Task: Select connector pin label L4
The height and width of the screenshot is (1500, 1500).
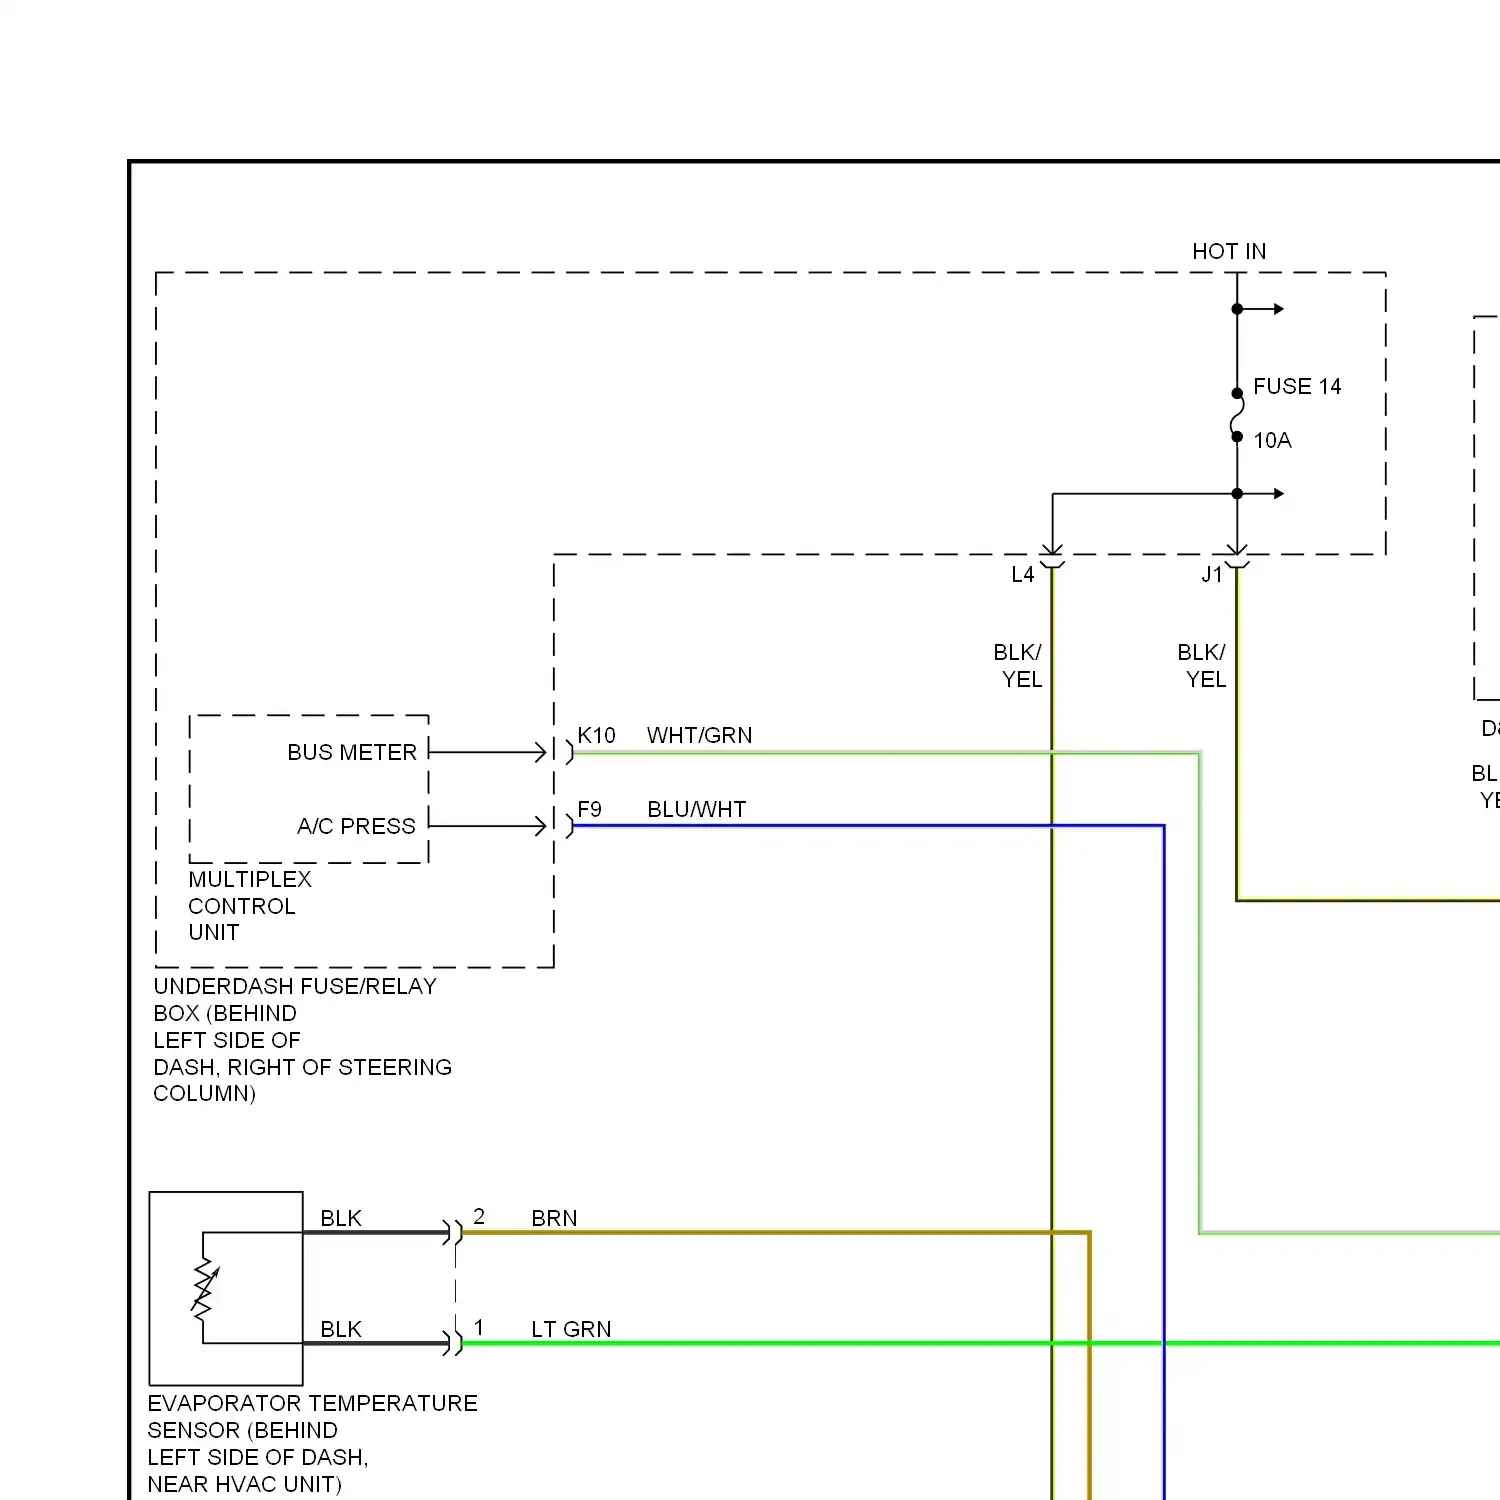Action: coord(1022,575)
